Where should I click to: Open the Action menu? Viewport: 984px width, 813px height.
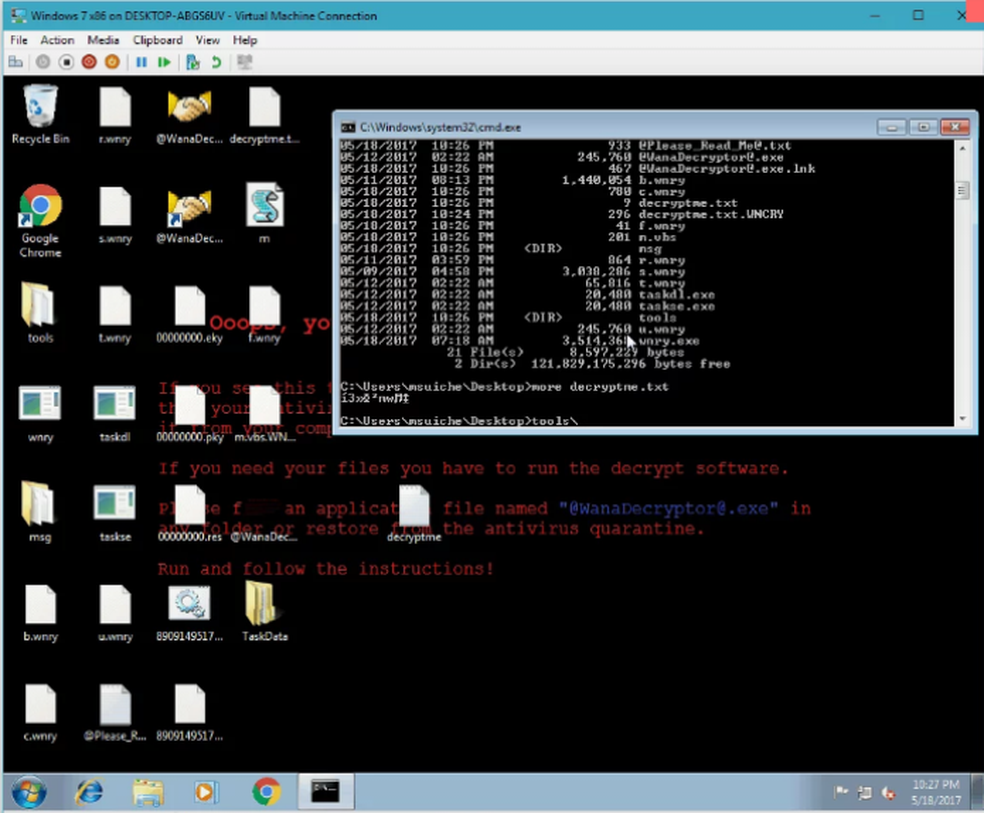(x=57, y=40)
